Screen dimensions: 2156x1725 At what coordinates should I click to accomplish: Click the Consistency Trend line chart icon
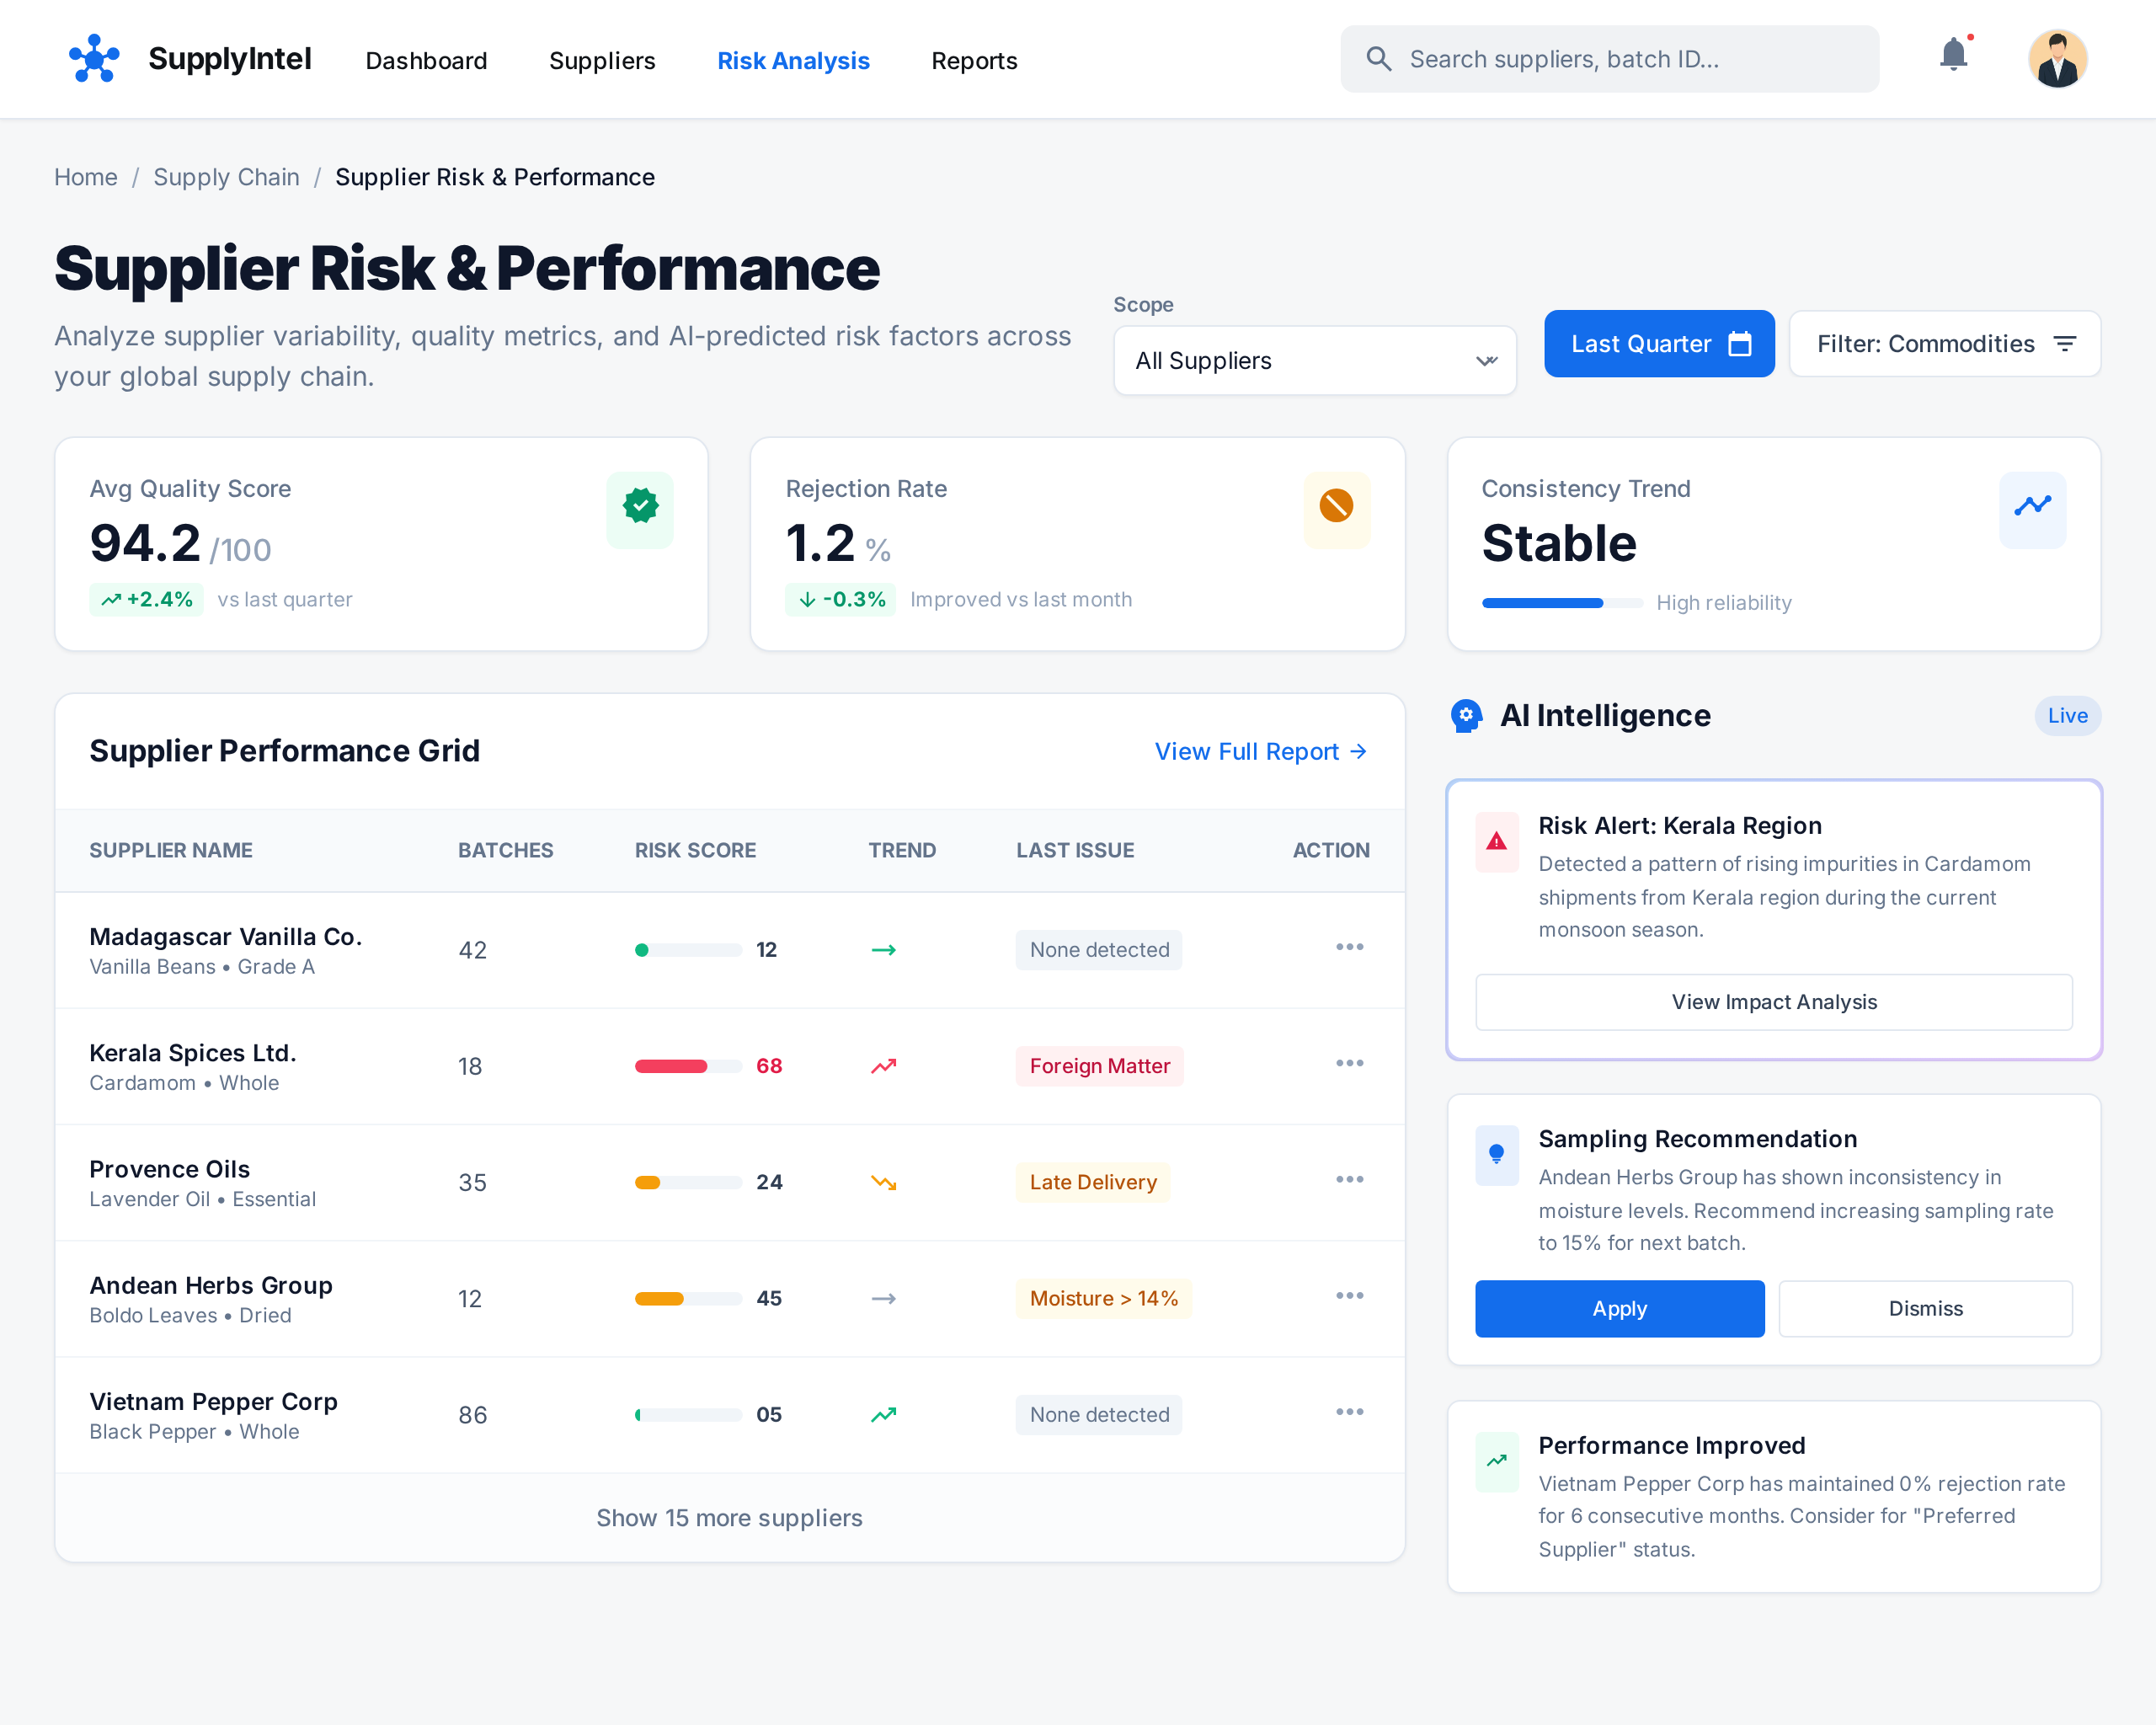(x=2032, y=508)
